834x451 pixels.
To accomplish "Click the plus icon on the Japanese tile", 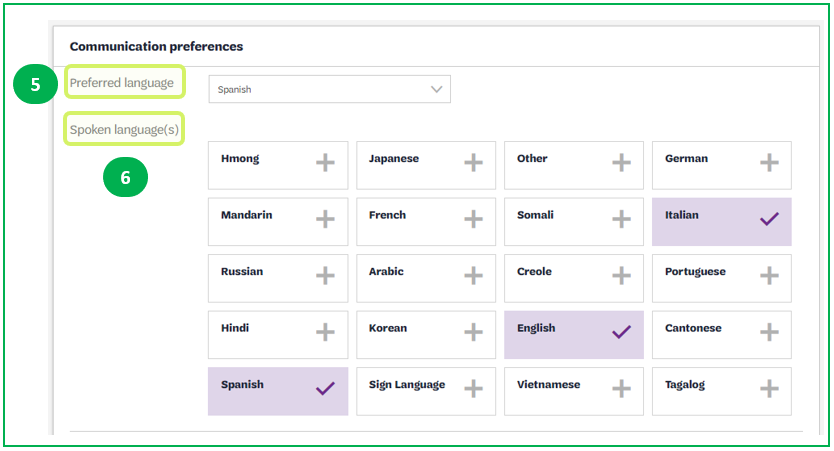I will pyautogui.click(x=473, y=163).
